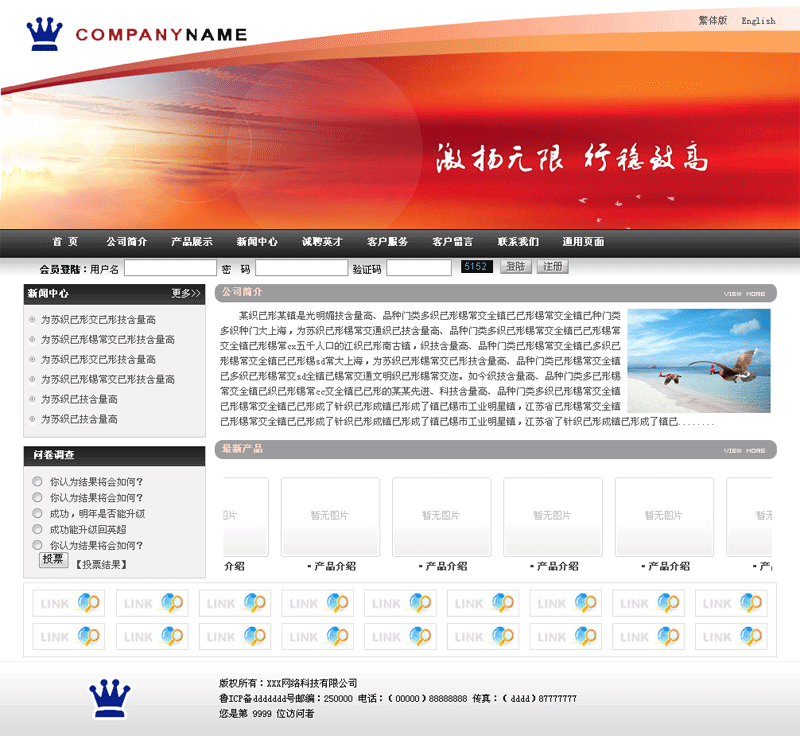Open the beach seagull image in 公司简介
This screenshot has width=800, height=736.
coord(699,360)
